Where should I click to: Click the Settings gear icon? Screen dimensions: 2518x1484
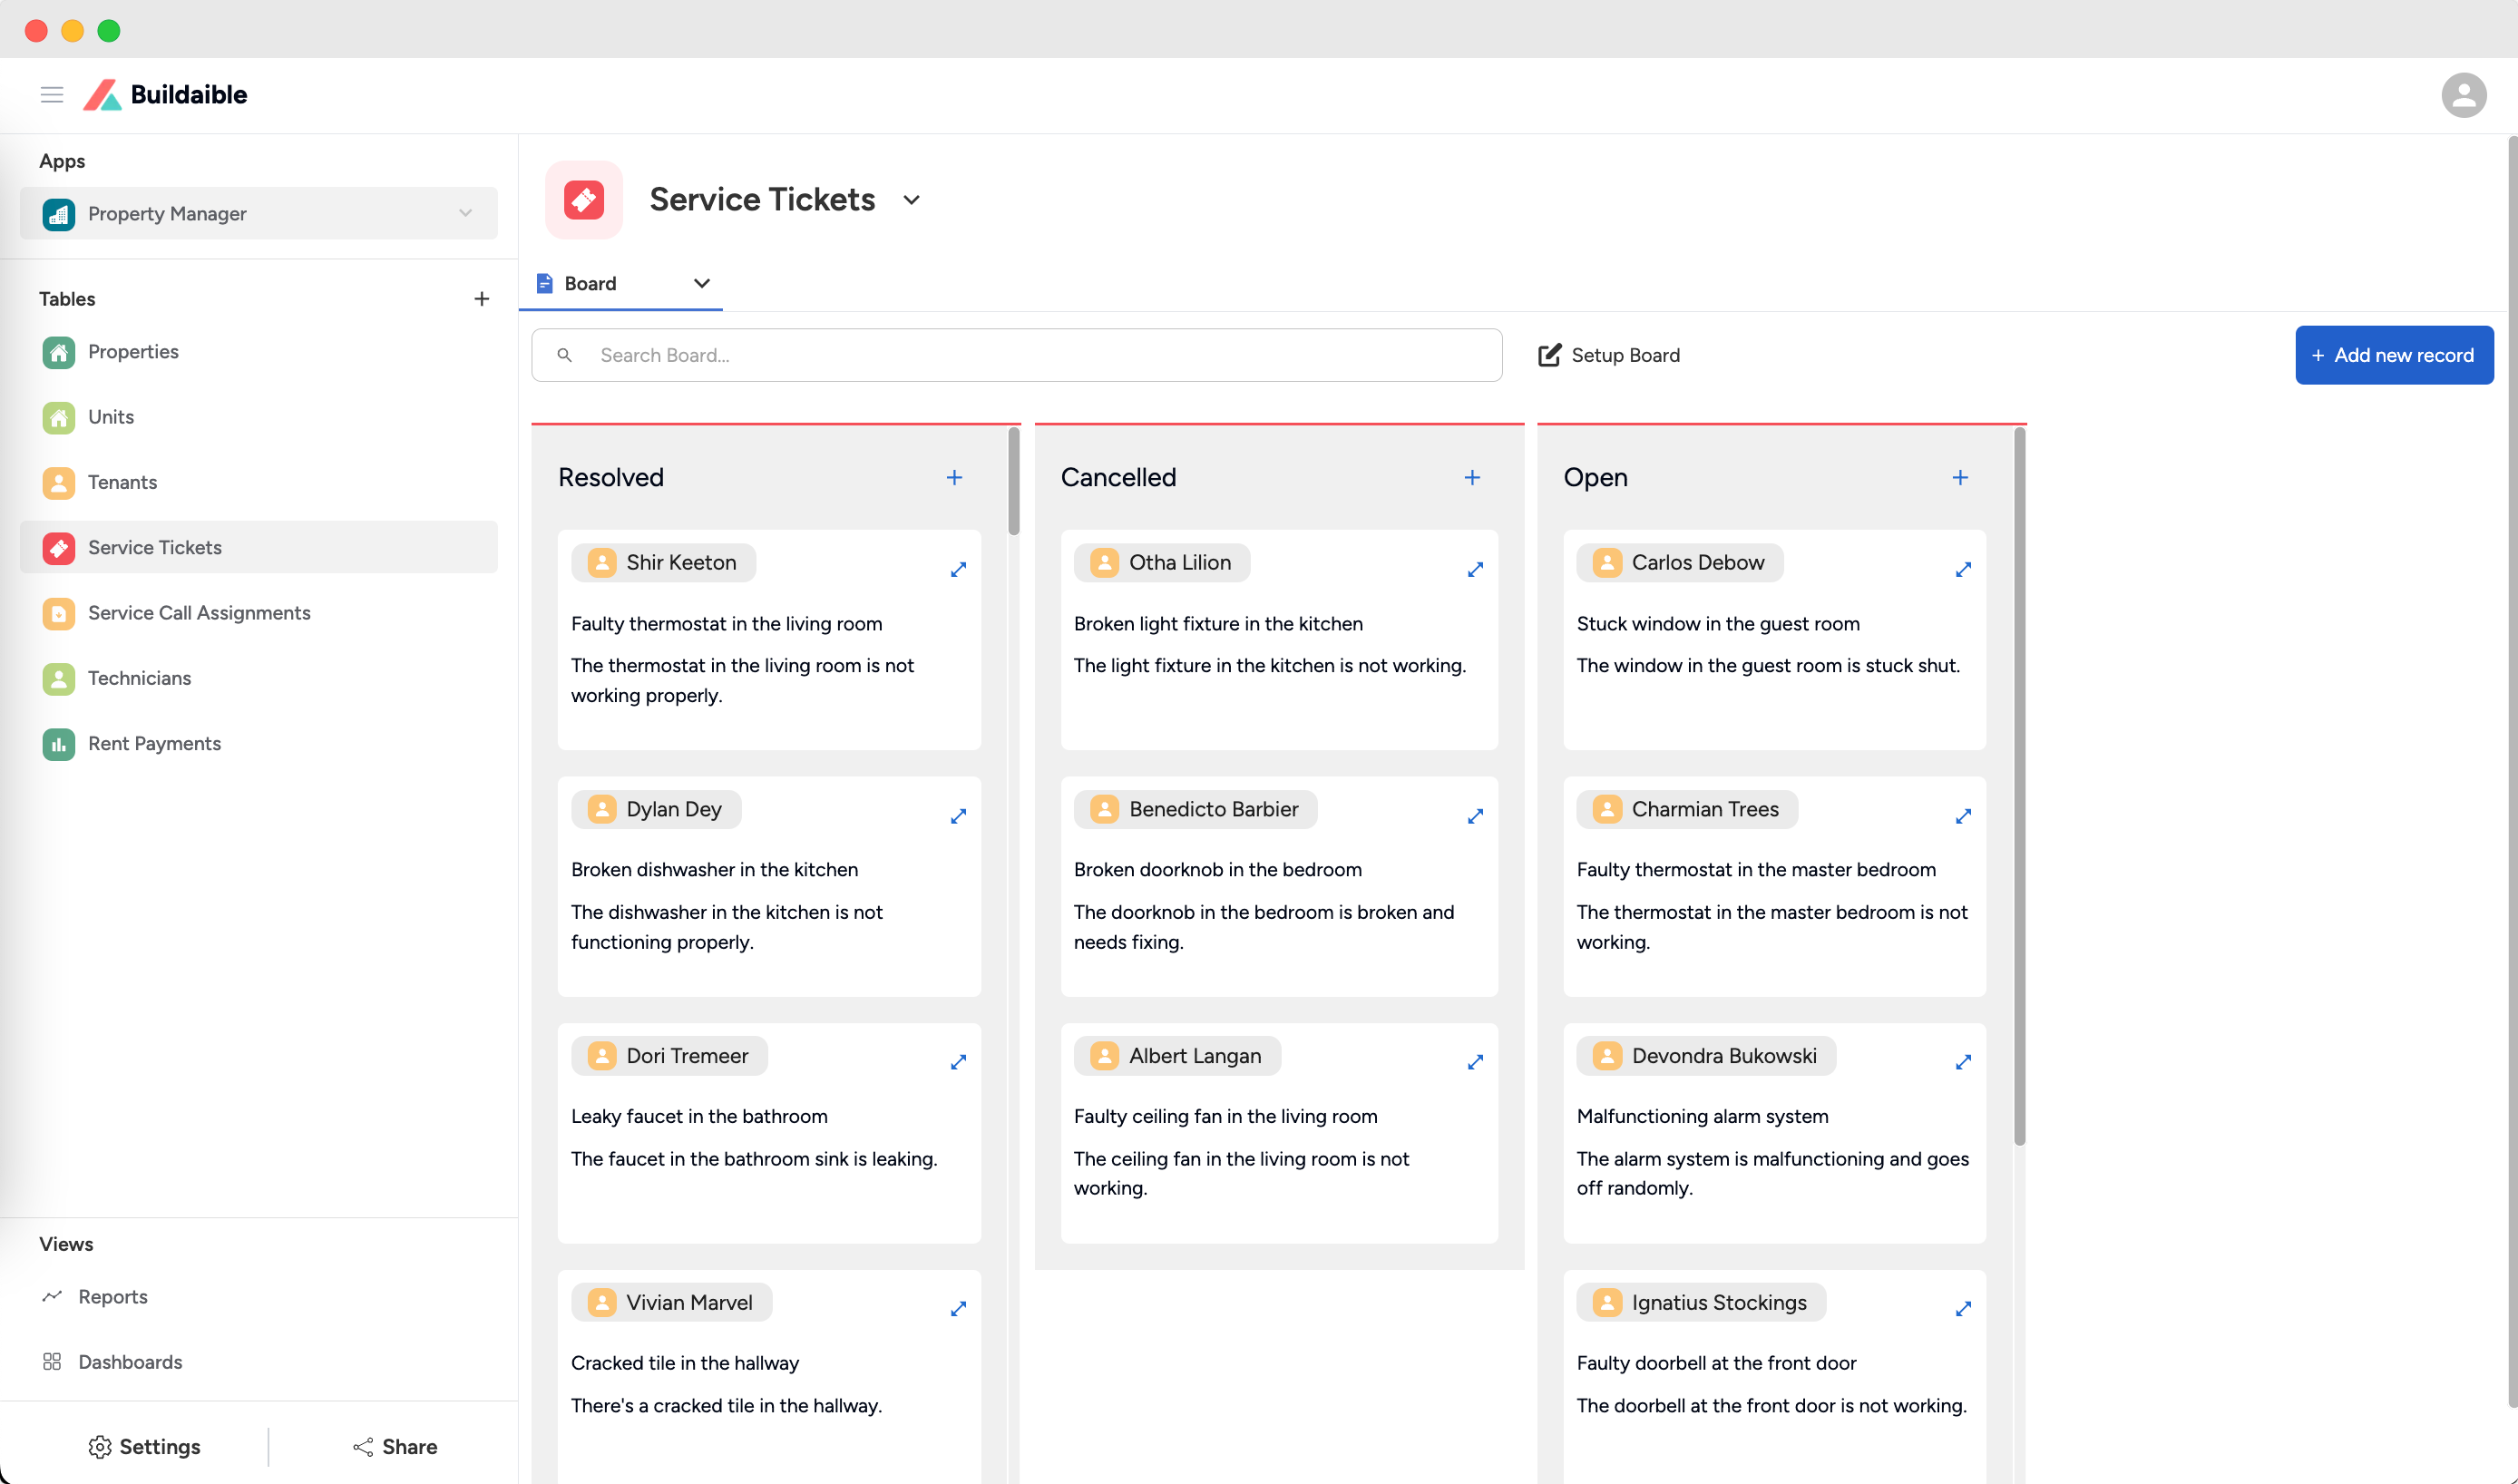coord(100,1447)
